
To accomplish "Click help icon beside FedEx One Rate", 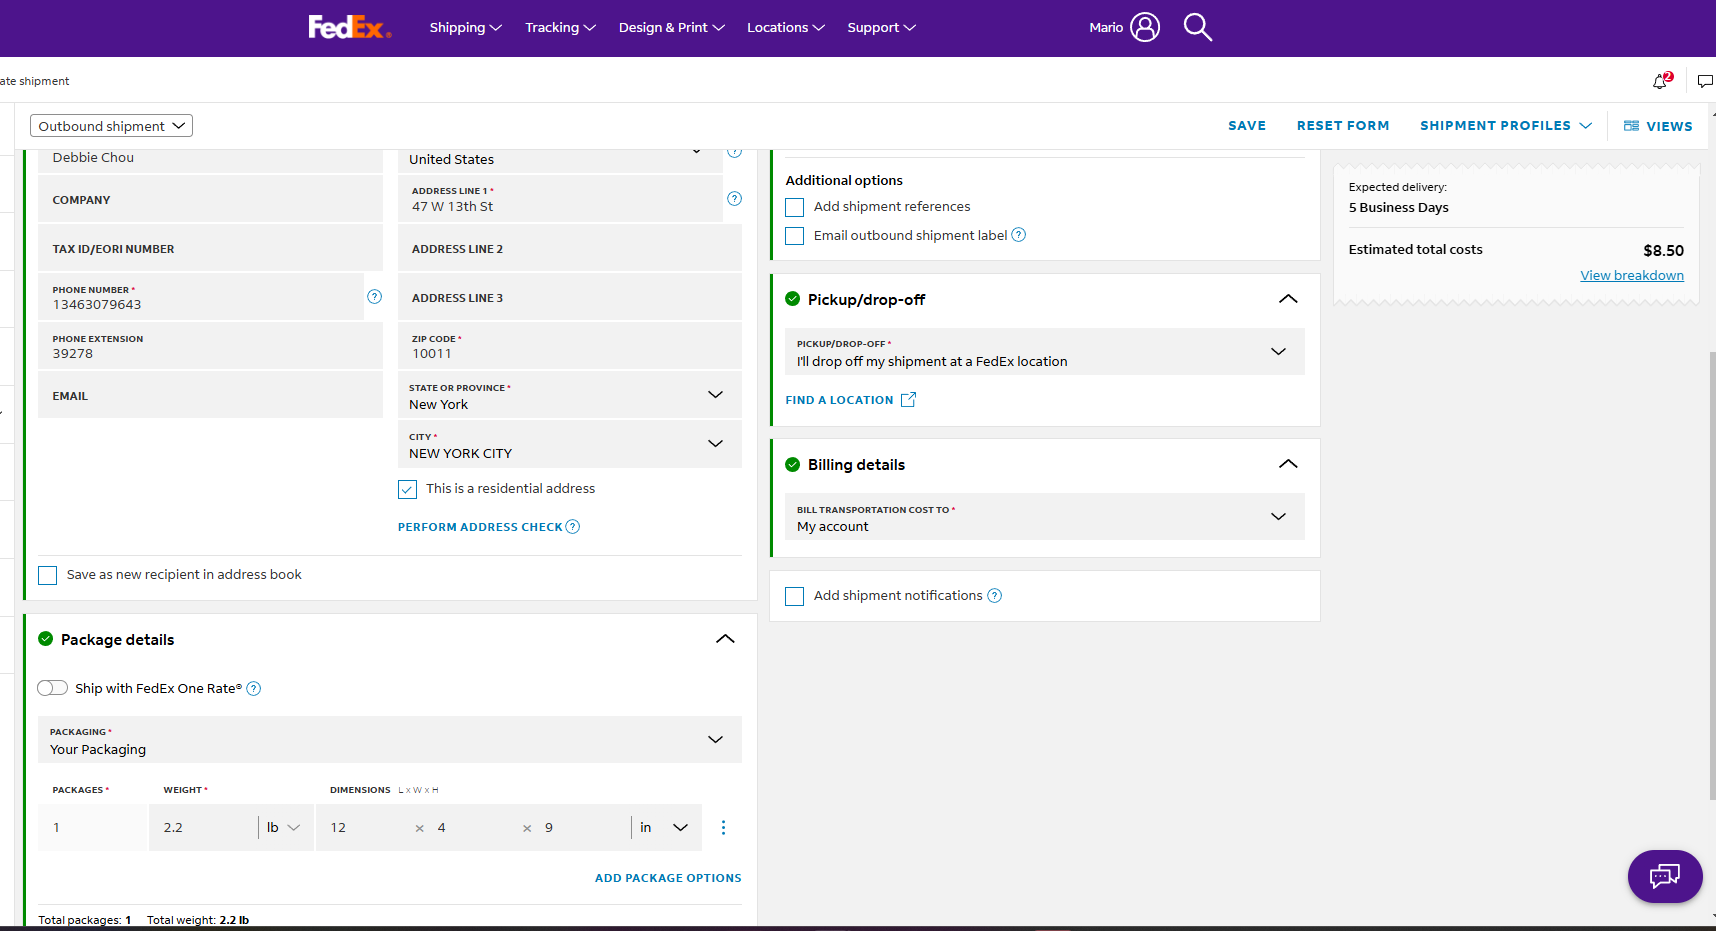I will coord(254,688).
